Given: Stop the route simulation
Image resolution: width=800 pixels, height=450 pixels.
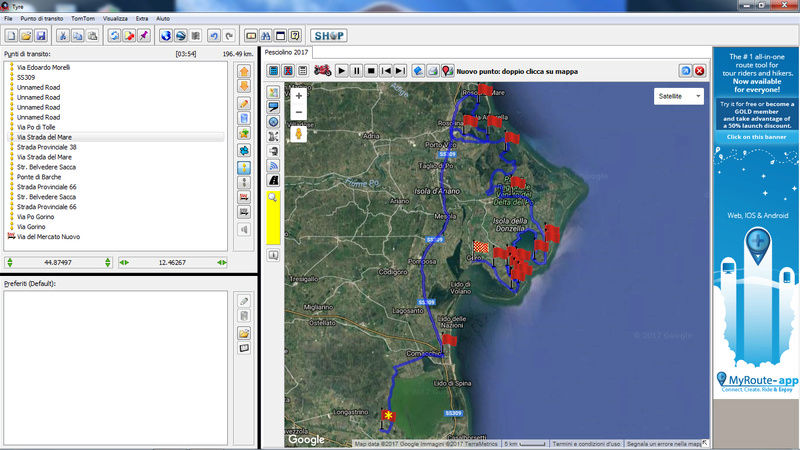Looking at the screenshot, I should [x=371, y=71].
